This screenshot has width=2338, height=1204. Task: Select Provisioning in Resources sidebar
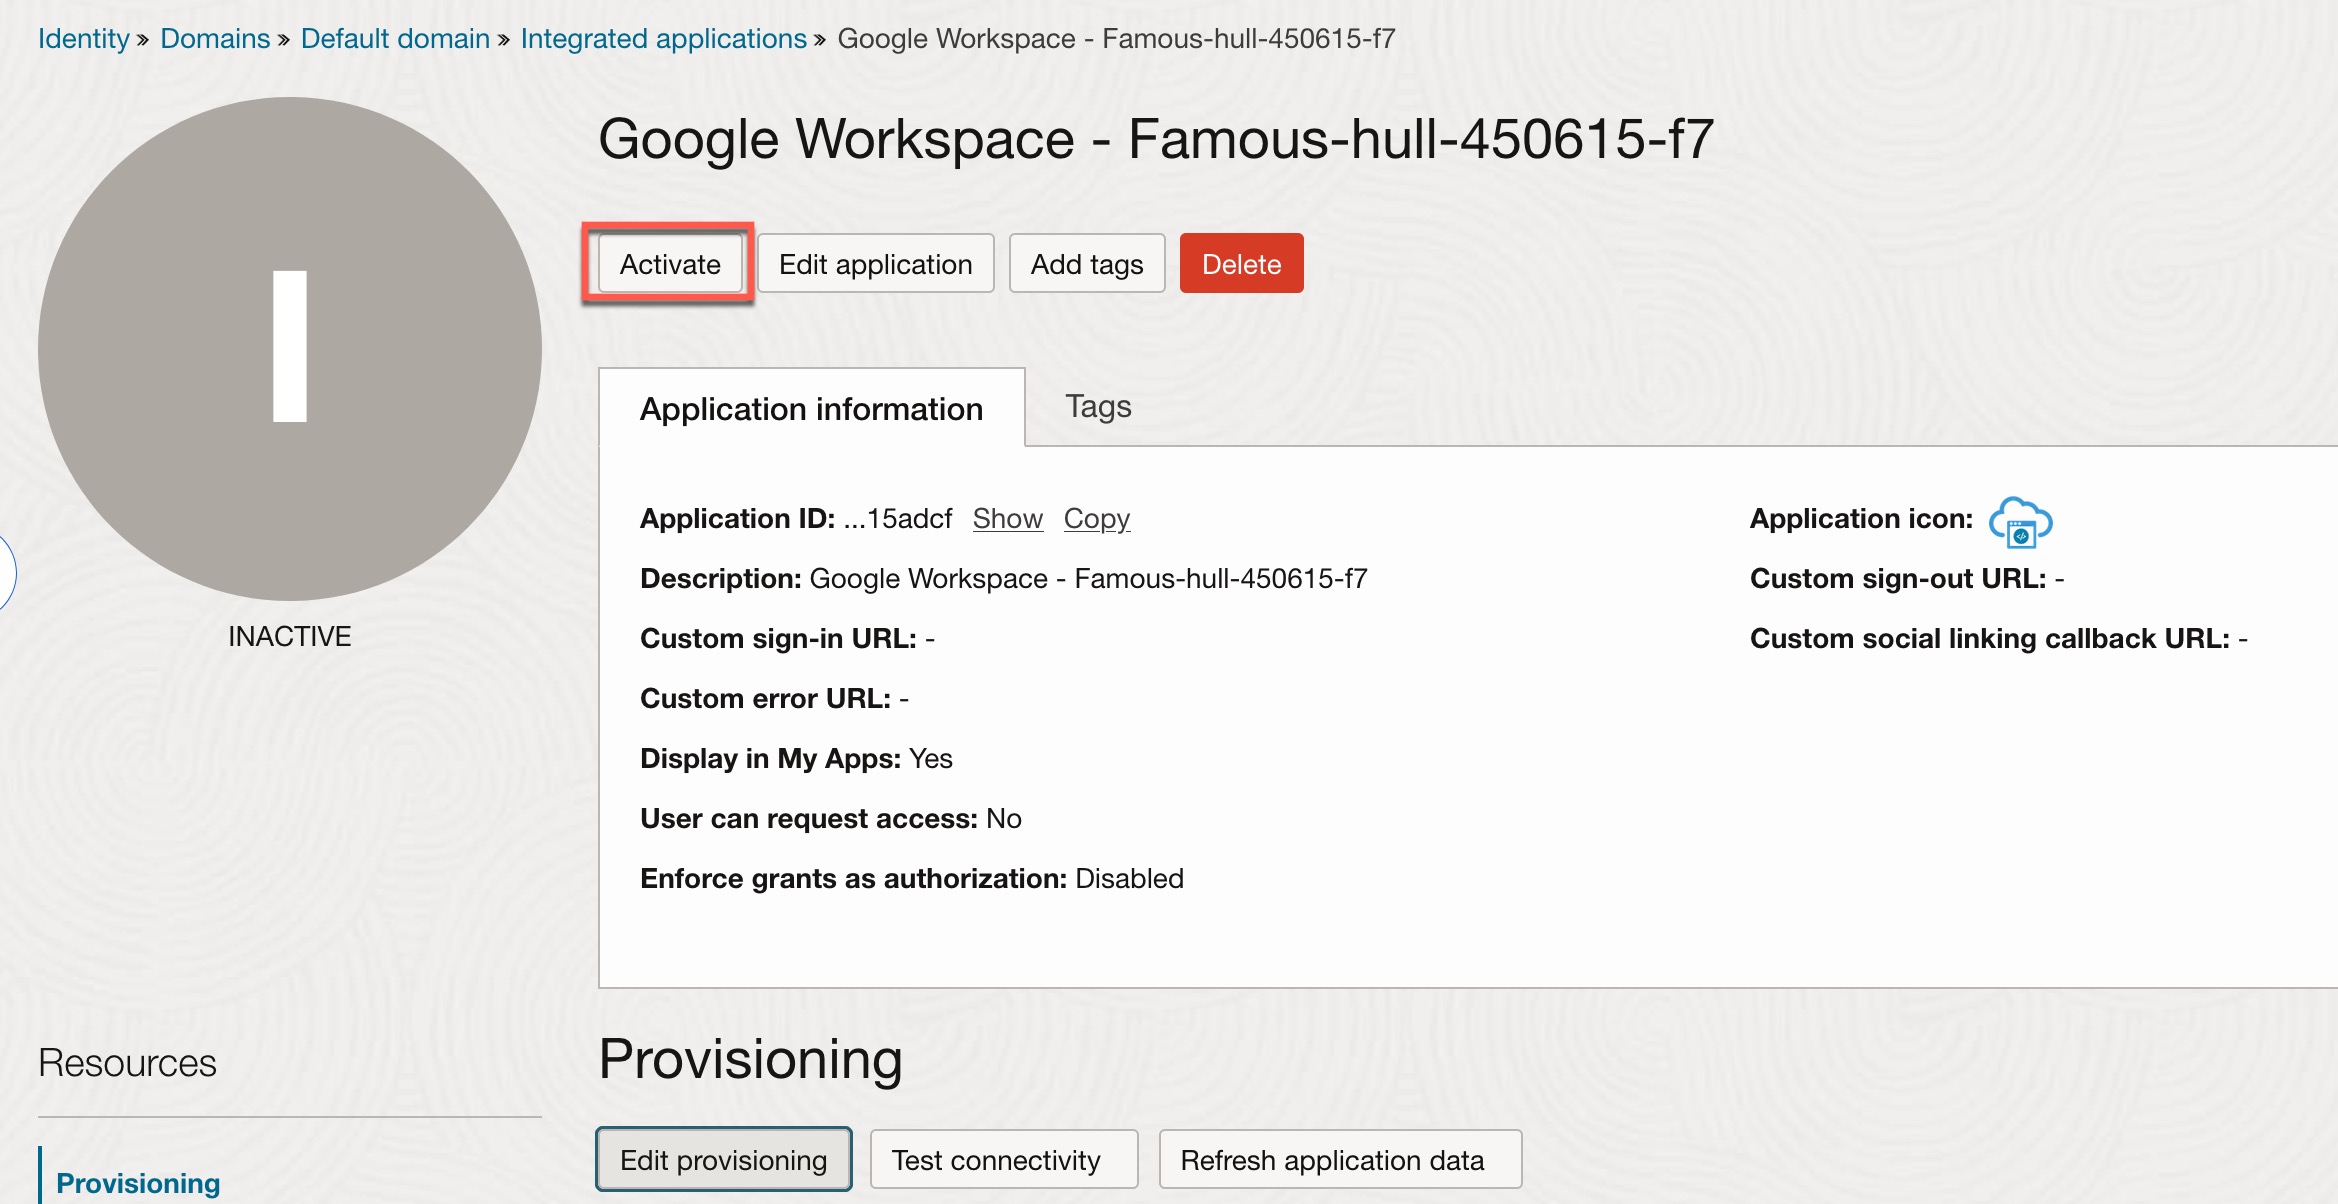[138, 1183]
